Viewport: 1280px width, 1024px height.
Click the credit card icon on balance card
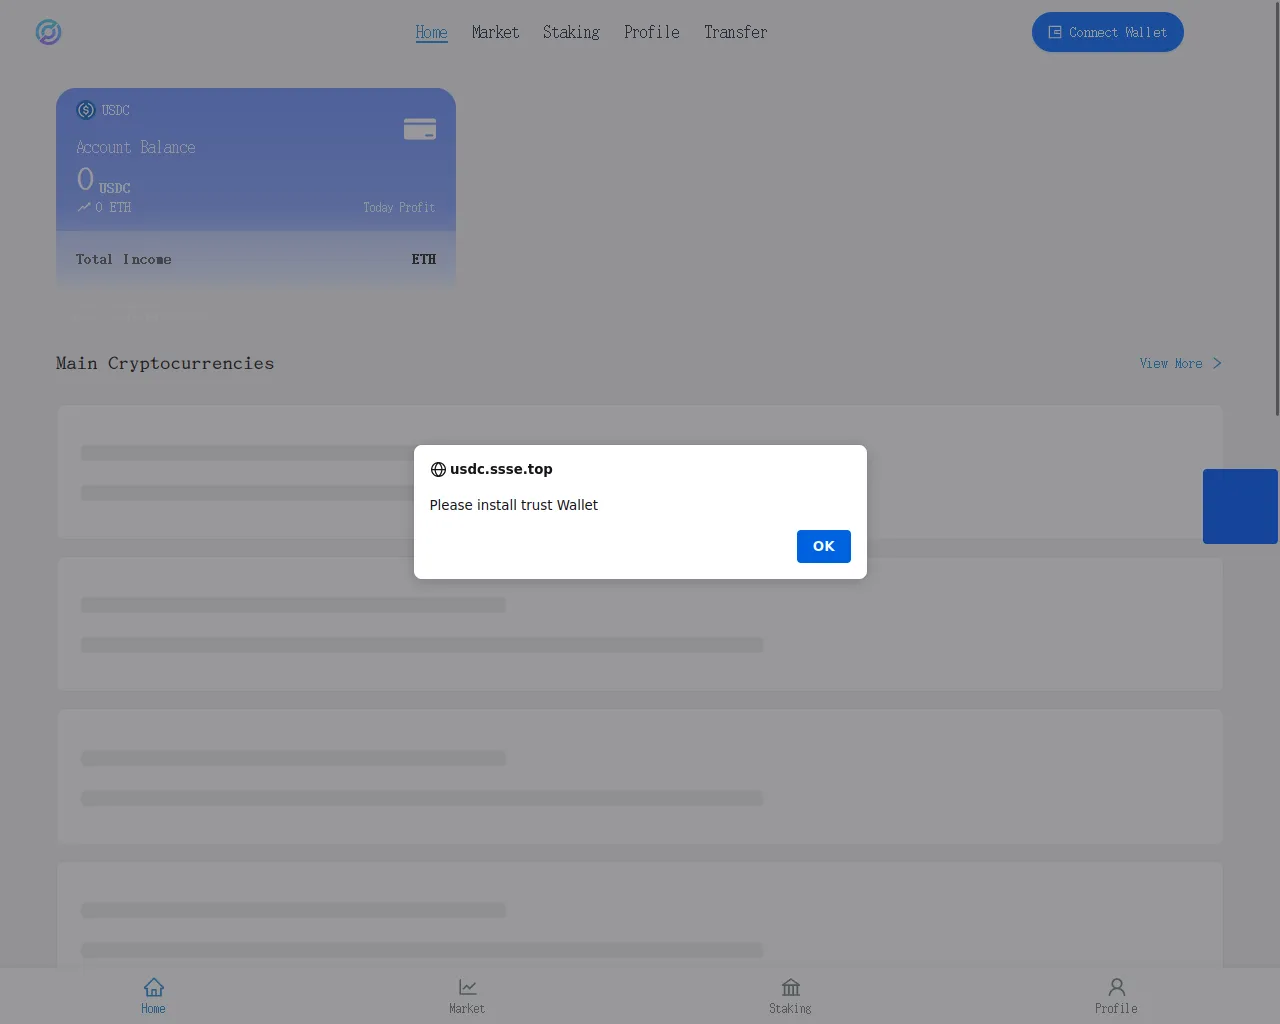click(x=419, y=129)
